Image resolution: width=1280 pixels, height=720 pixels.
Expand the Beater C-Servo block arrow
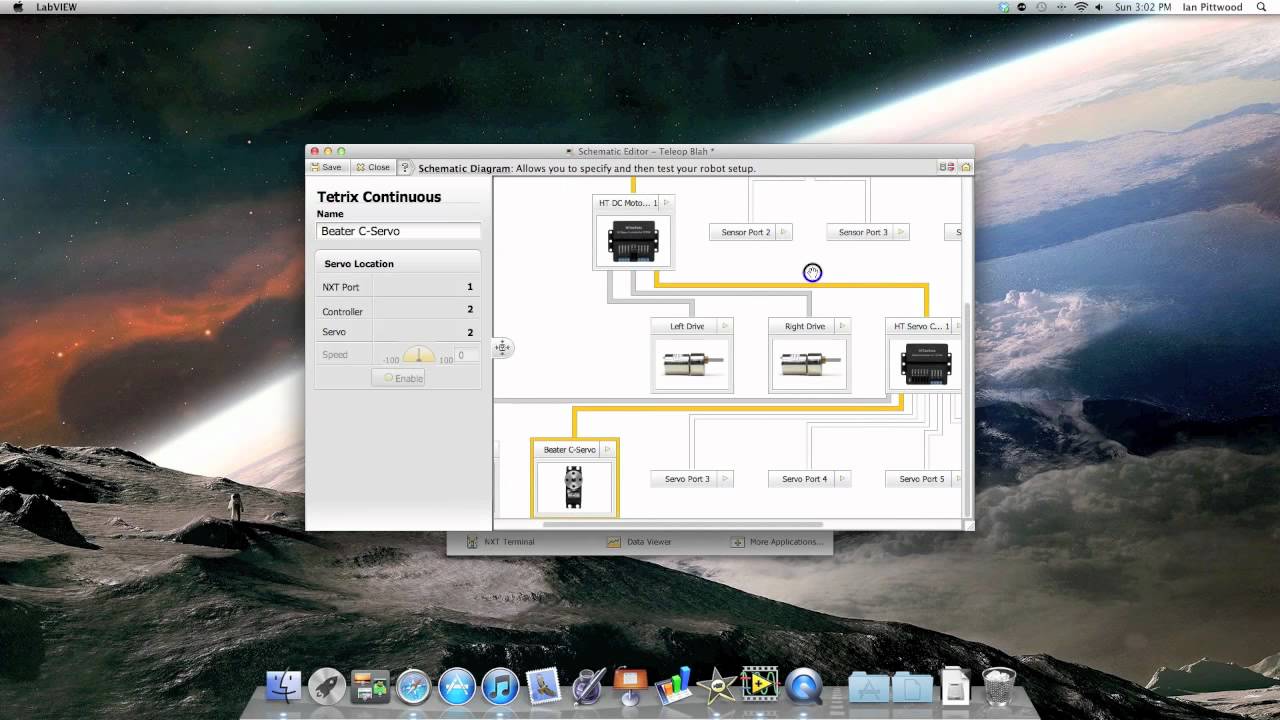[x=607, y=450]
